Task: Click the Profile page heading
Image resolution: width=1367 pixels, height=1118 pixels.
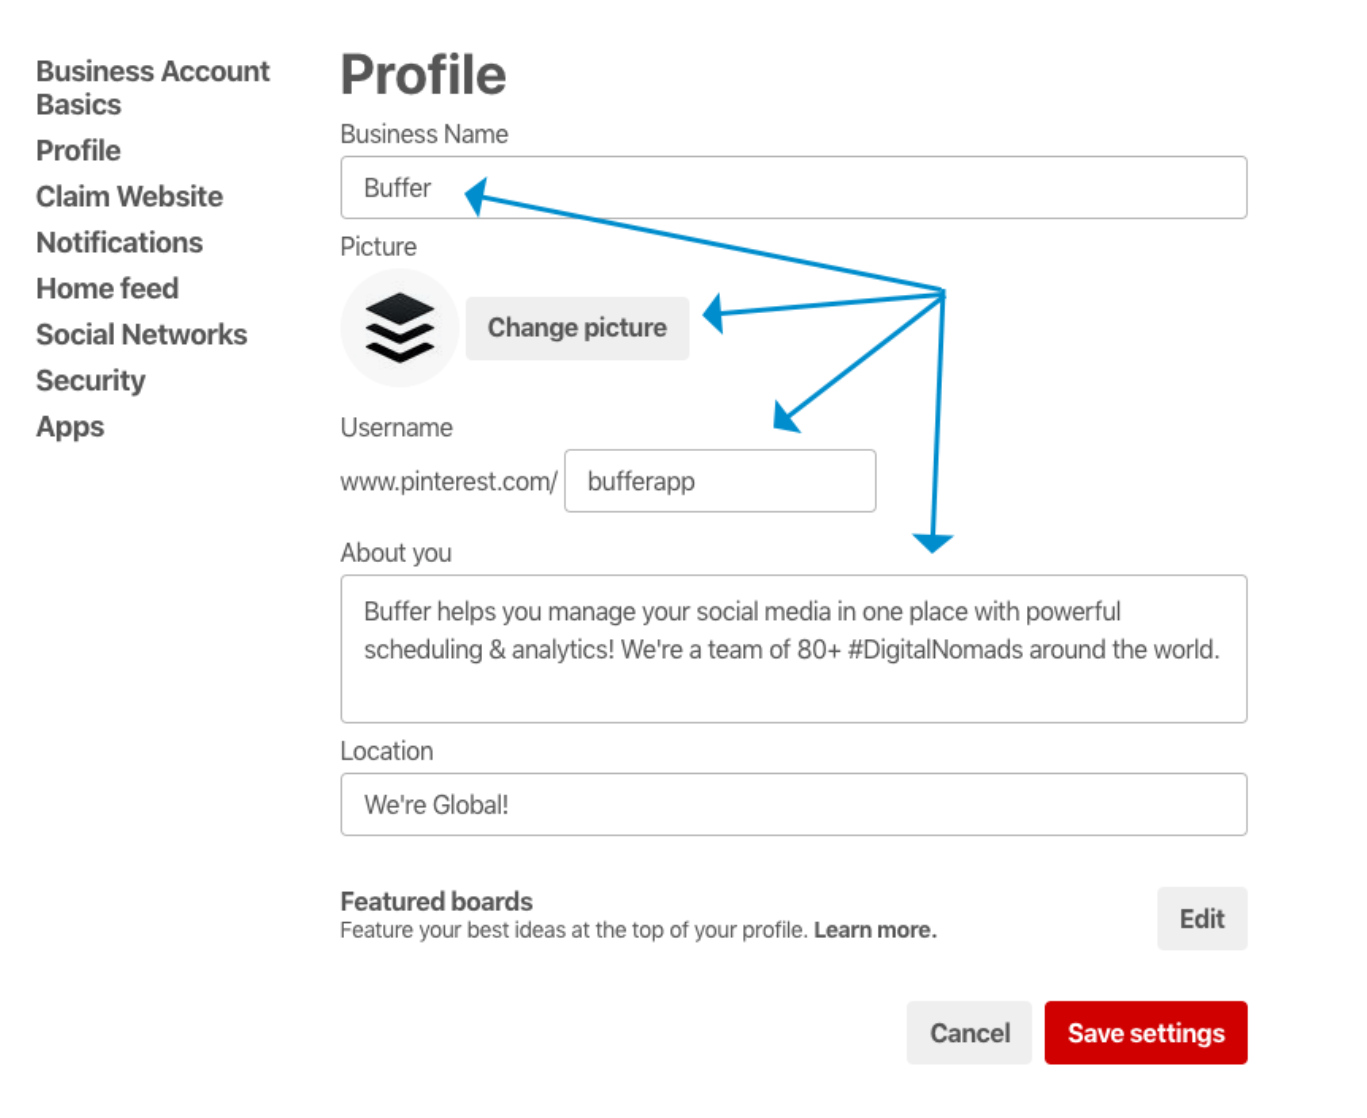Action: click(x=423, y=75)
